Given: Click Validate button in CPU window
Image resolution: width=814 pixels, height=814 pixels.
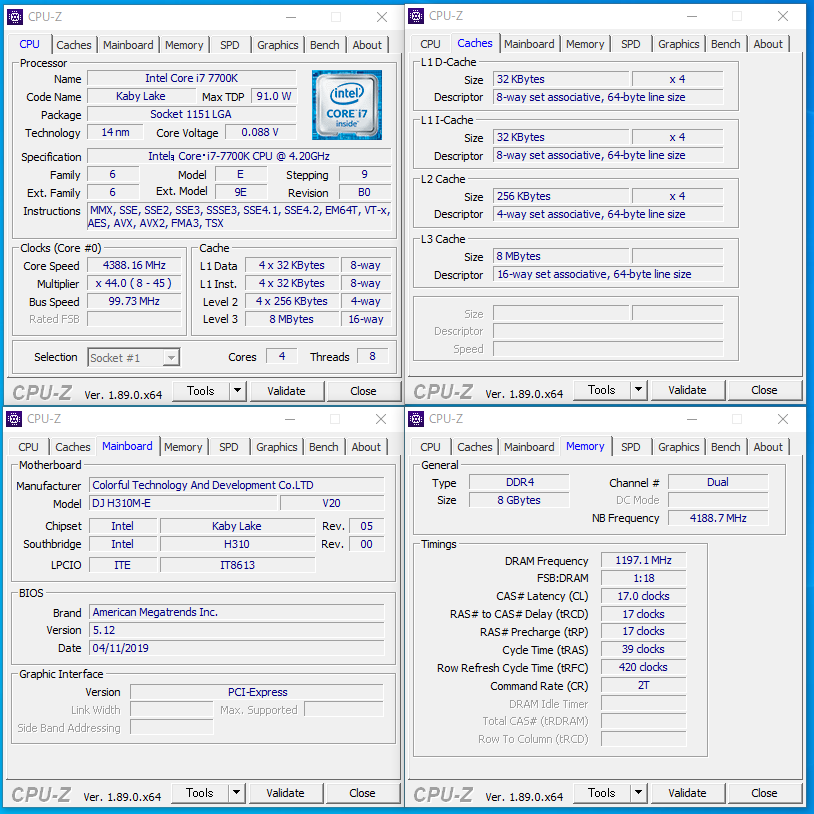Looking at the screenshot, I should (x=287, y=391).
